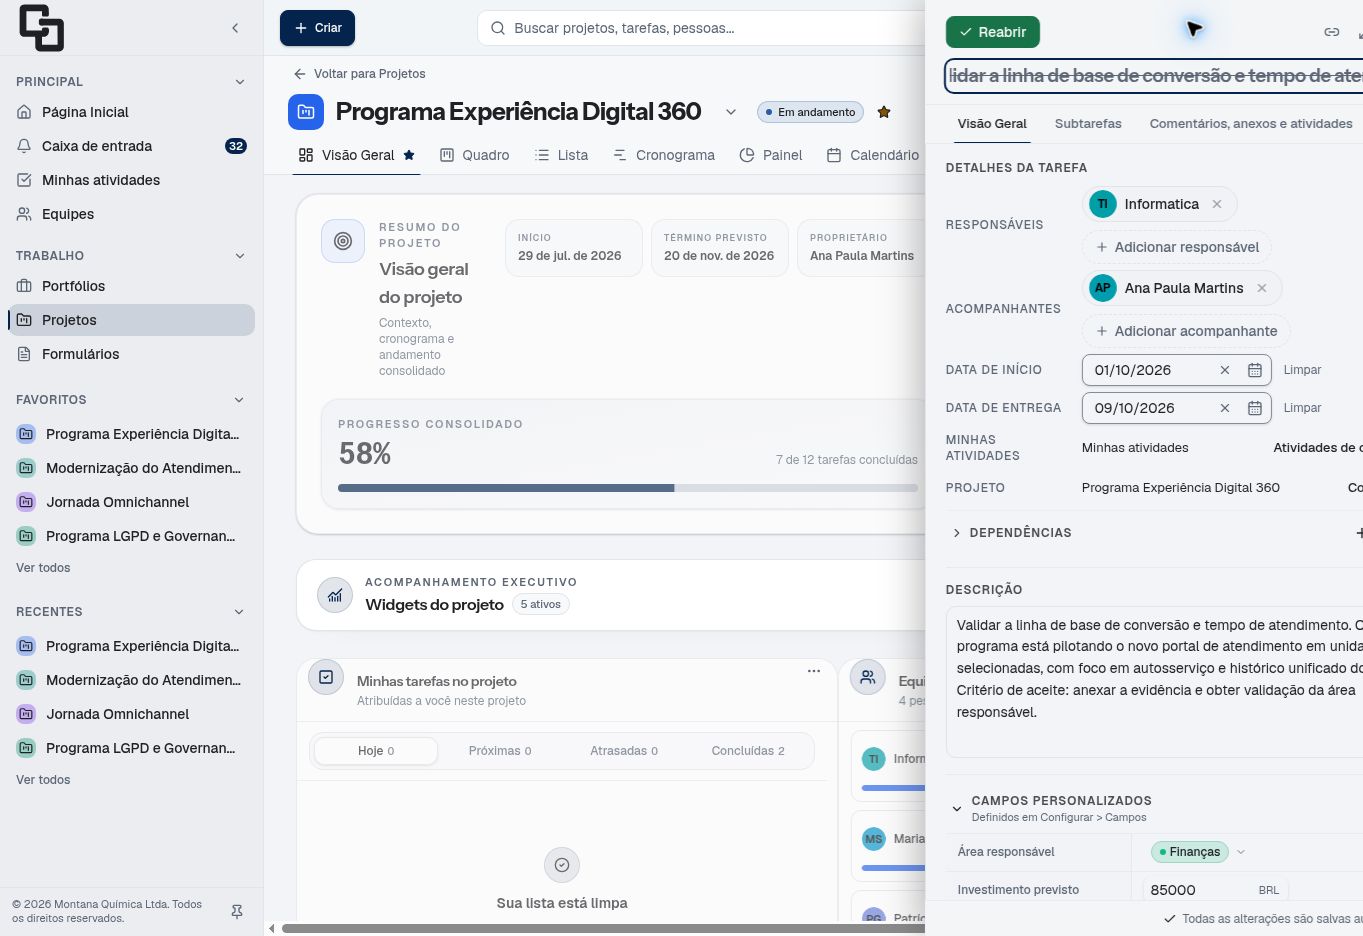Switch to the Cronograma view tab

click(664, 155)
